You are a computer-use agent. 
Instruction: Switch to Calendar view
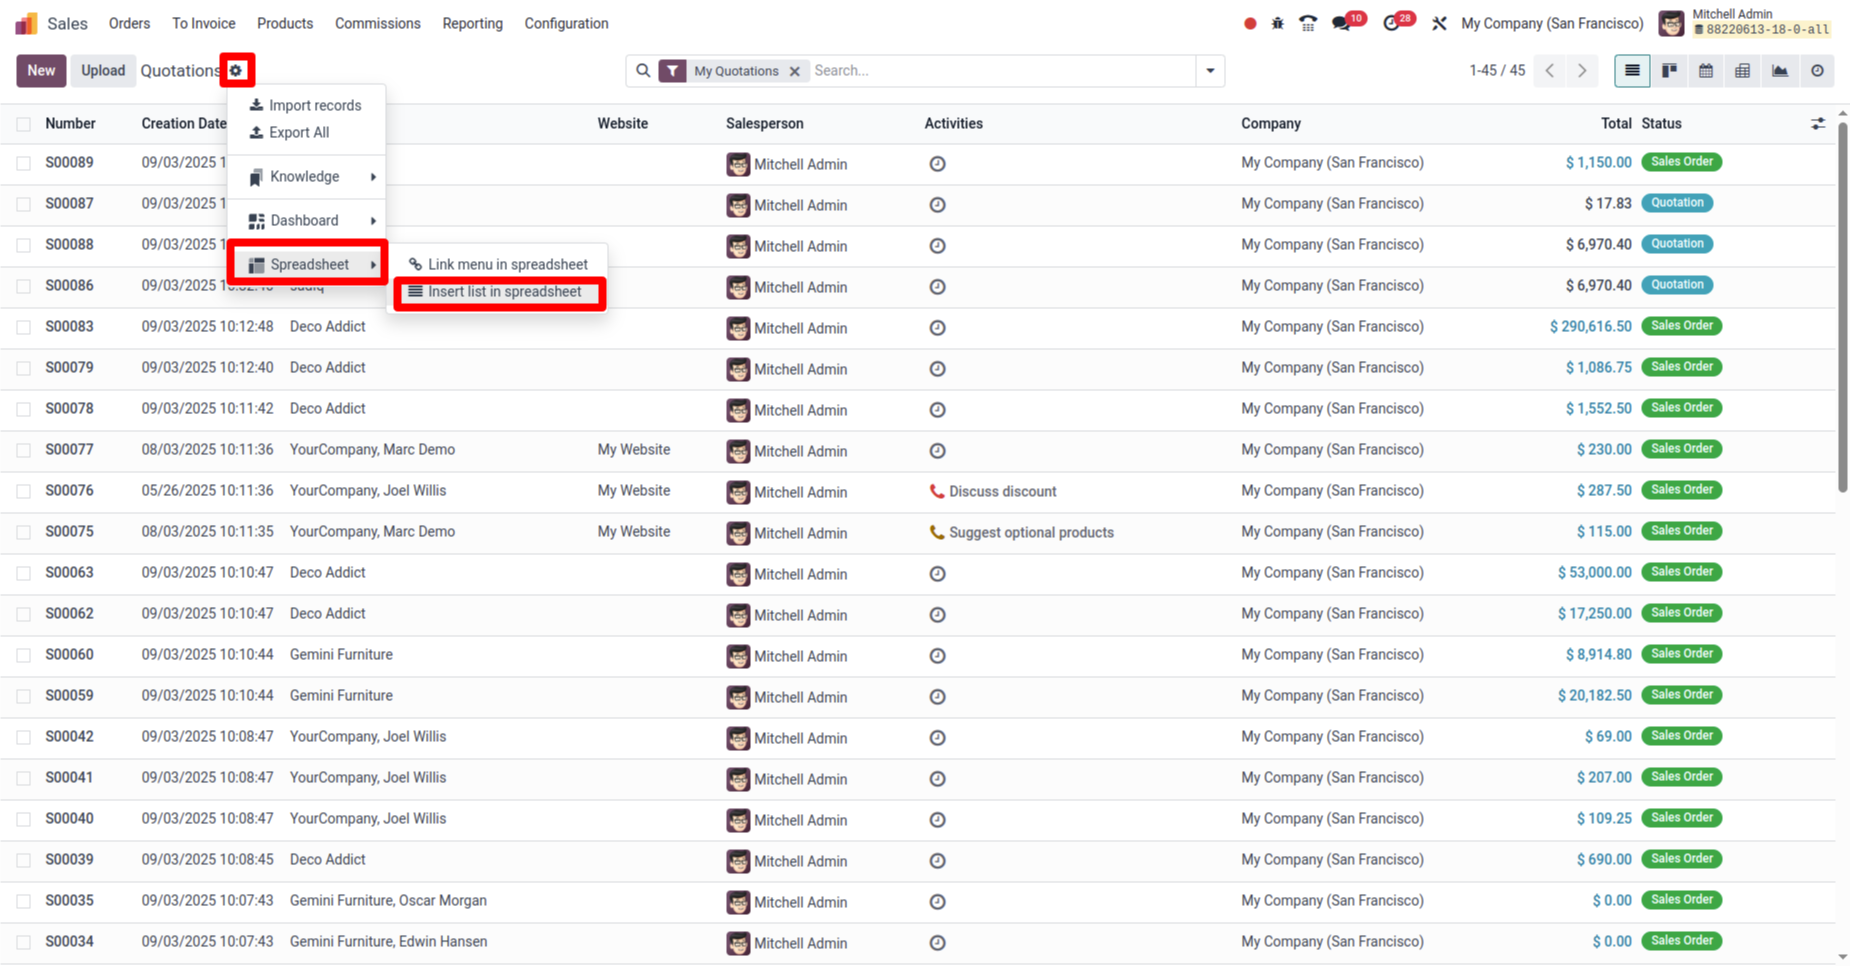point(1706,71)
